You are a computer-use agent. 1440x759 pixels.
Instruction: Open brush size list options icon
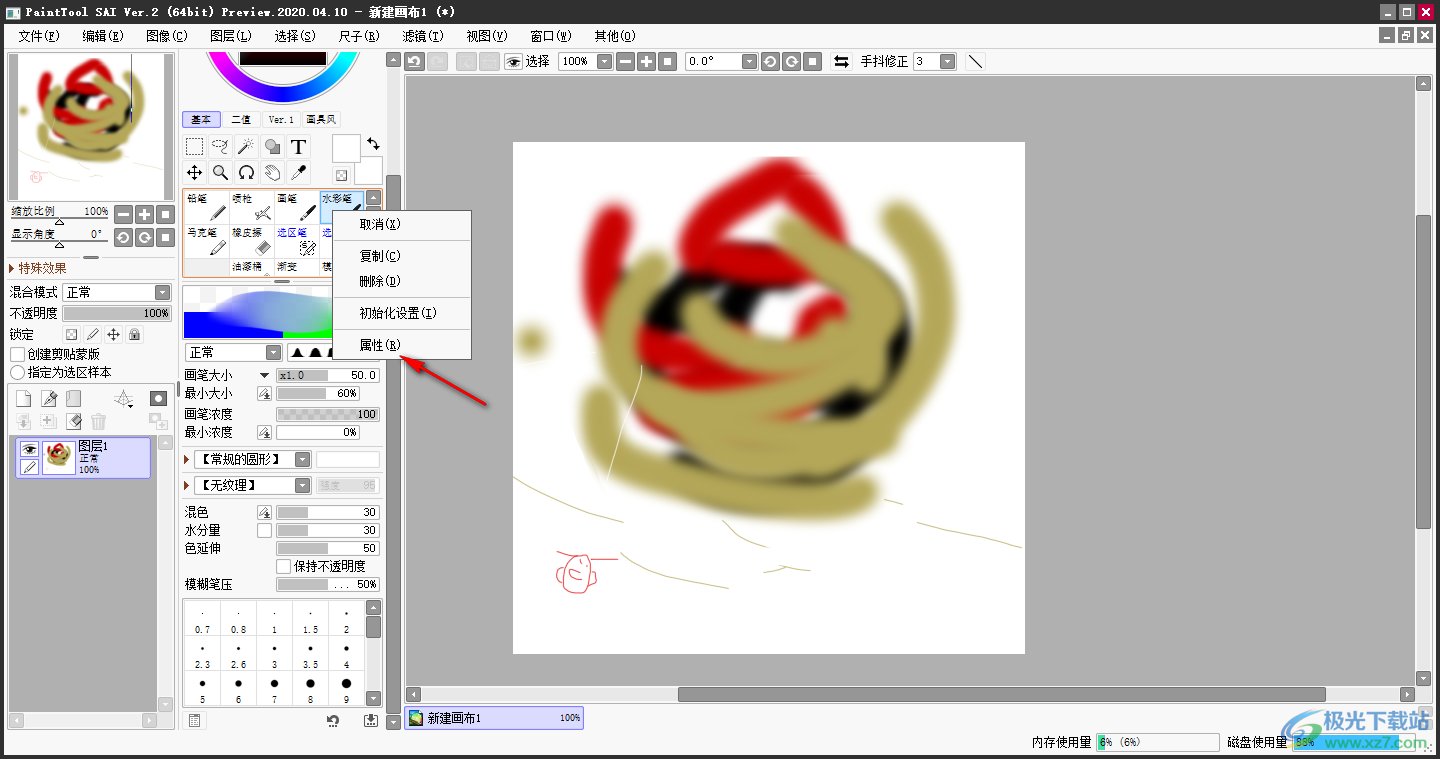click(x=195, y=720)
